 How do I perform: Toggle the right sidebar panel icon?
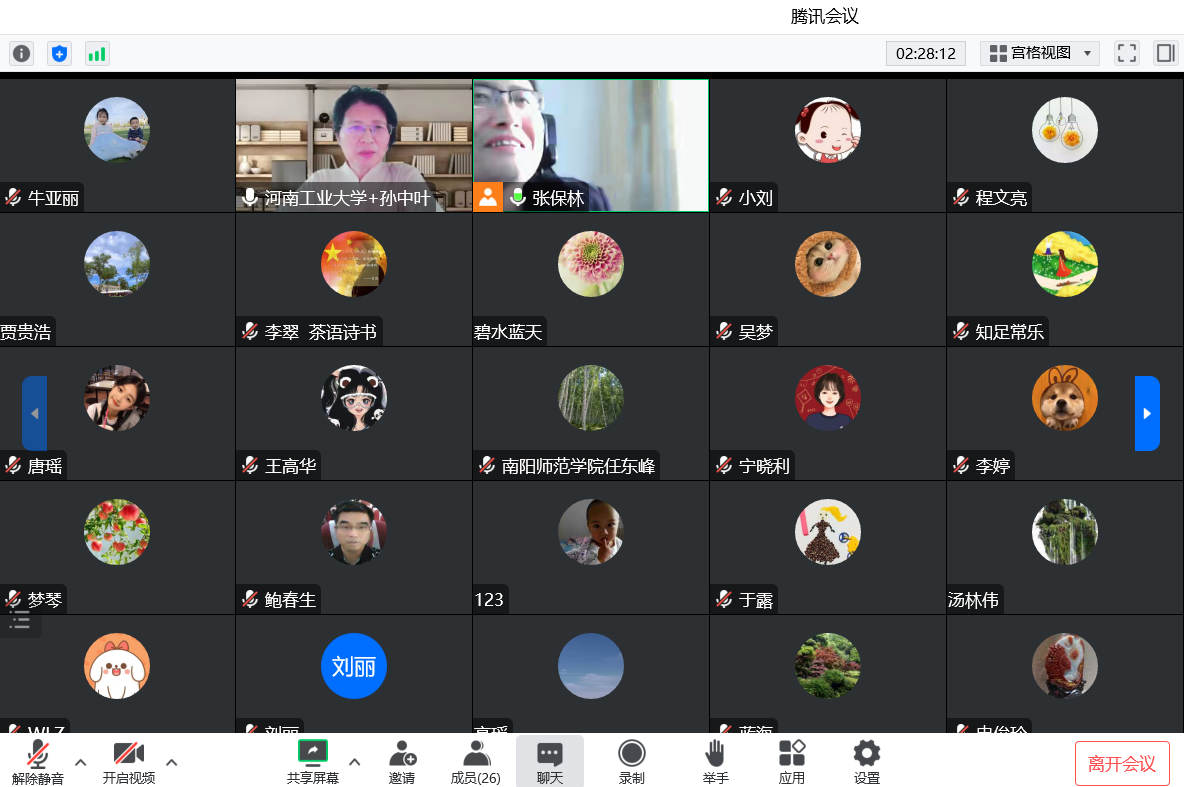[1165, 53]
